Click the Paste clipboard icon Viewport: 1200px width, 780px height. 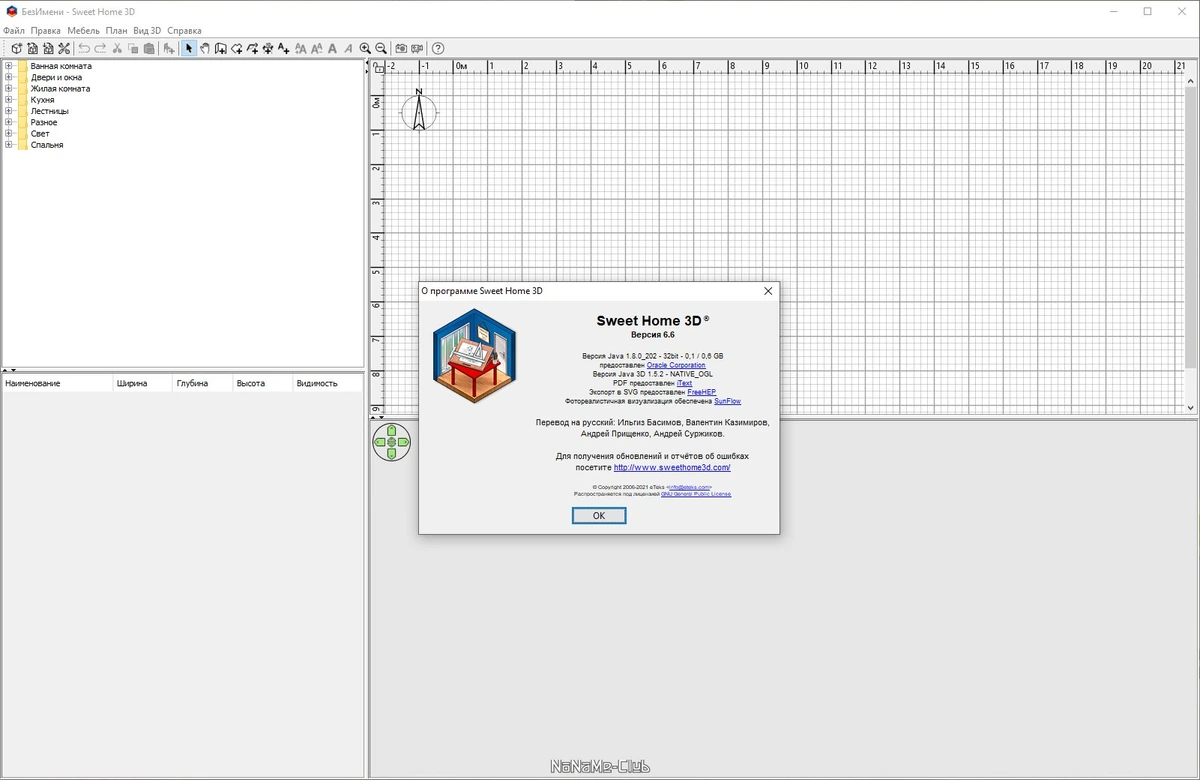tap(149, 48)
